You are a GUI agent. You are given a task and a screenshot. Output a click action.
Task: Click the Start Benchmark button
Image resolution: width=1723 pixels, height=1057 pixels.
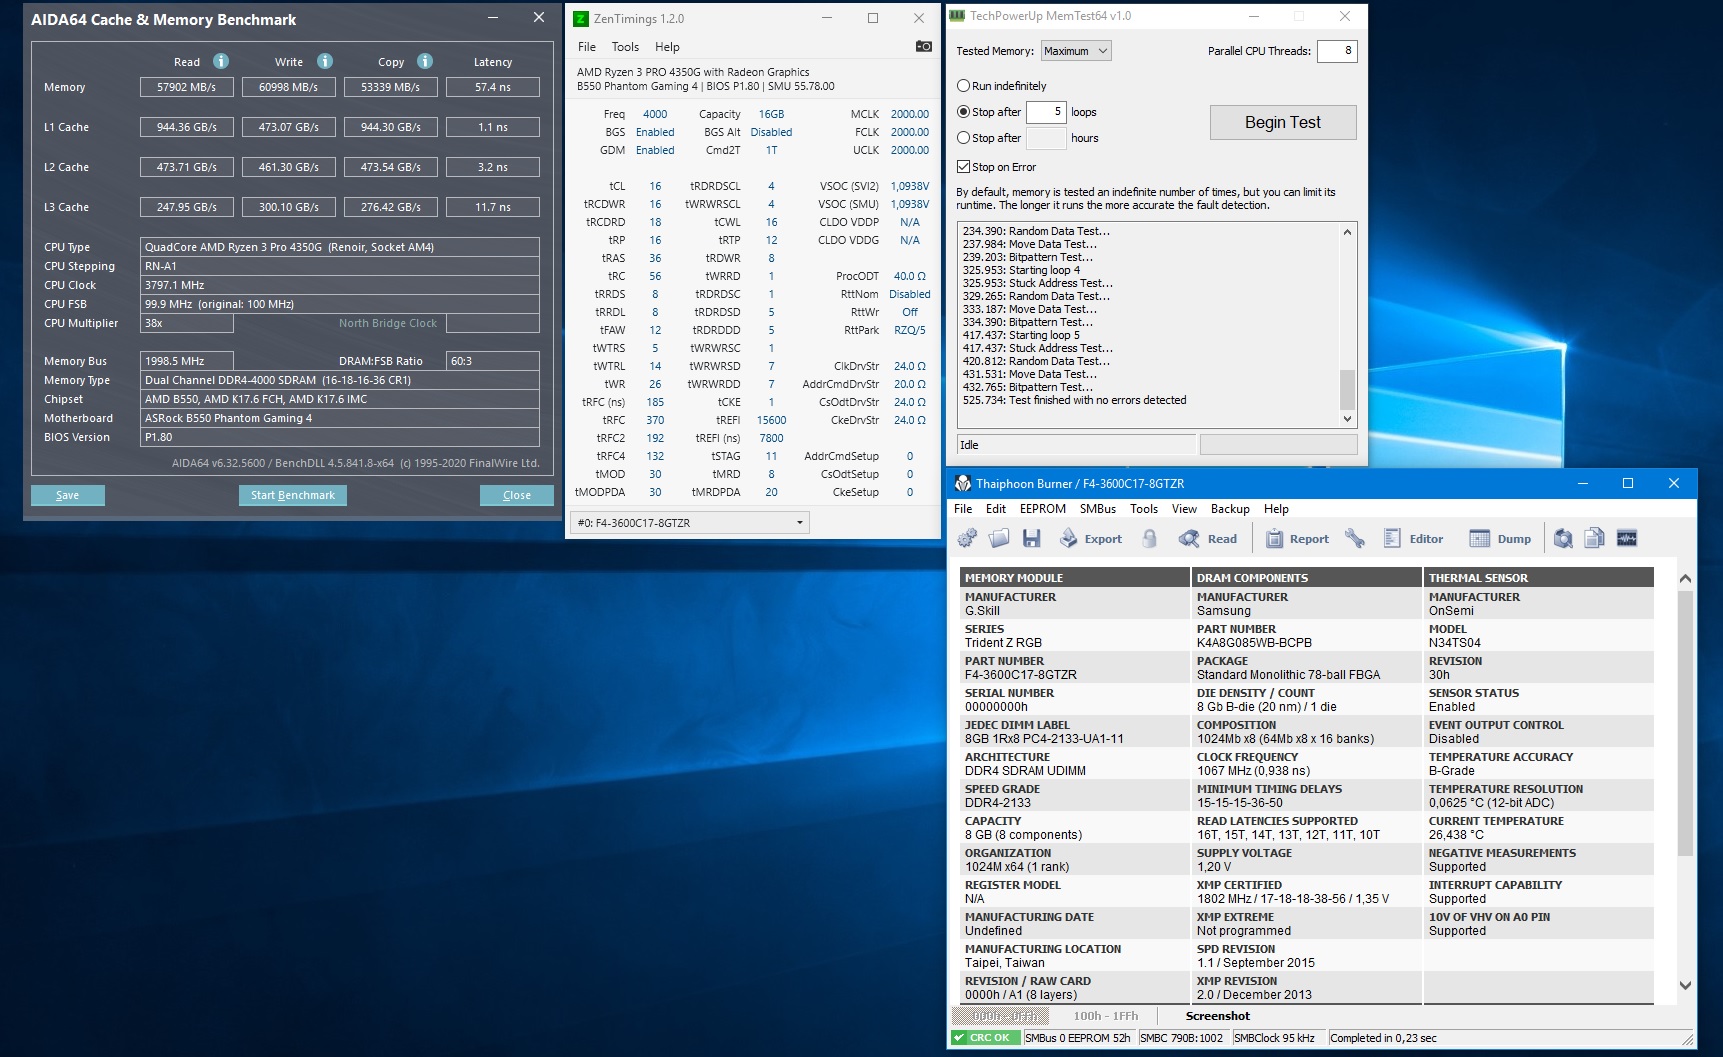click(293, 495)
